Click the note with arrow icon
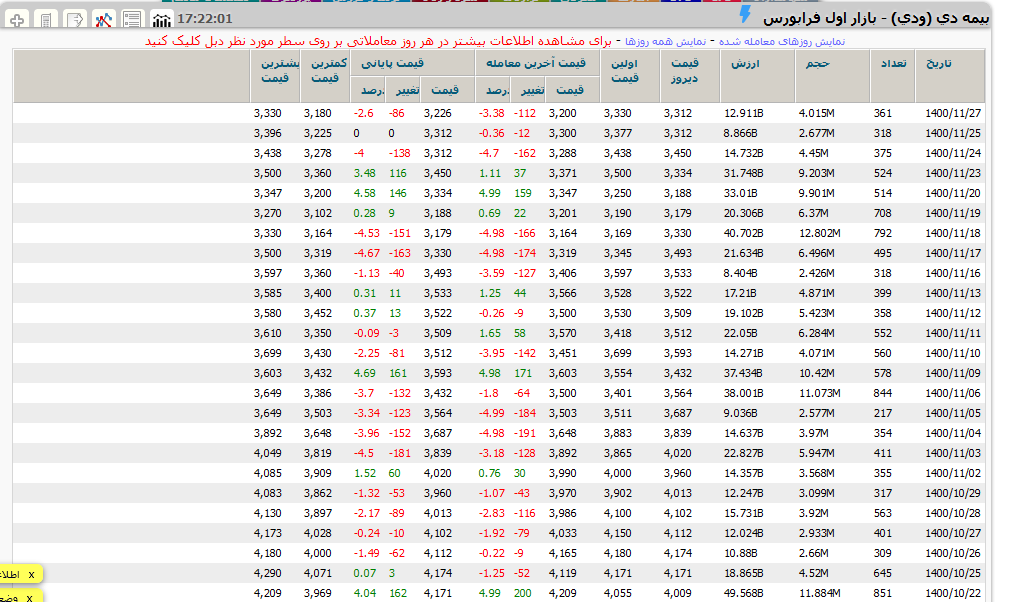Viewport: 1014px width, 602px height. pyautogui.click(x=75, y=19)
